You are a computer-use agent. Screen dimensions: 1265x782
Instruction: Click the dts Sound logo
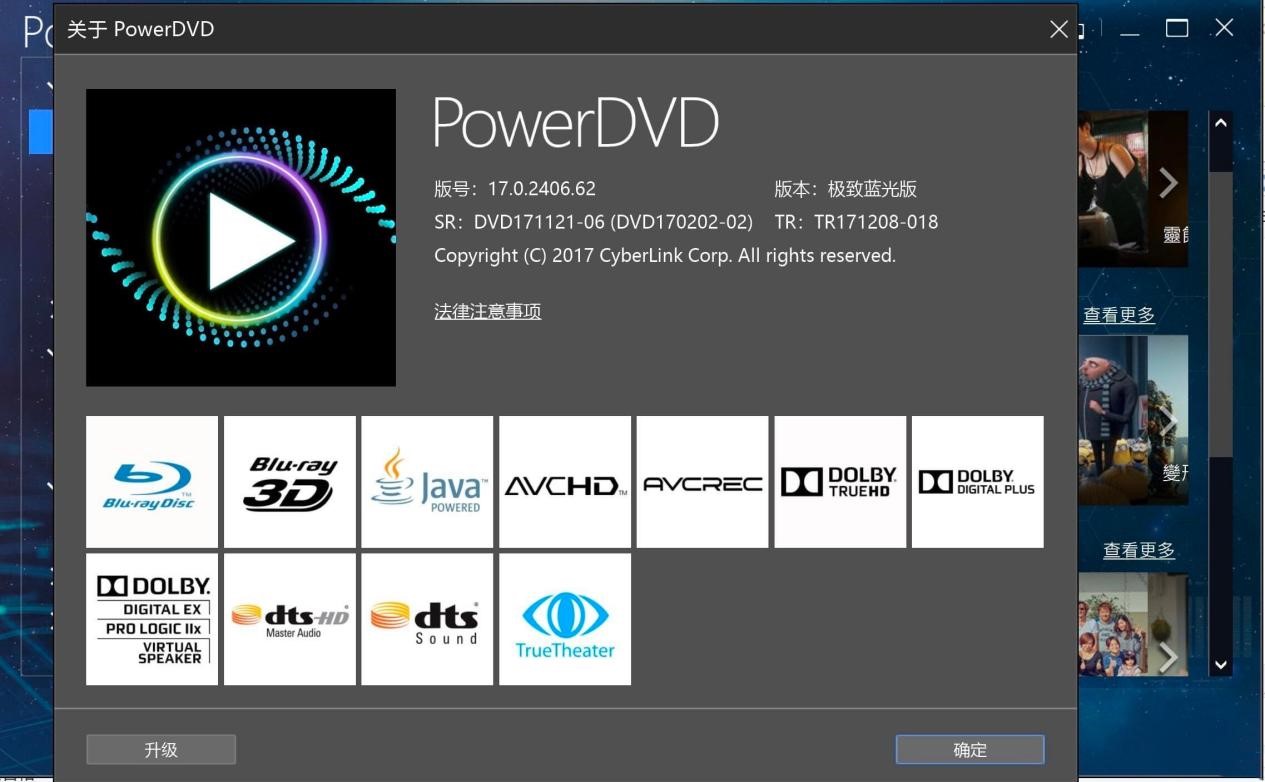427,618
